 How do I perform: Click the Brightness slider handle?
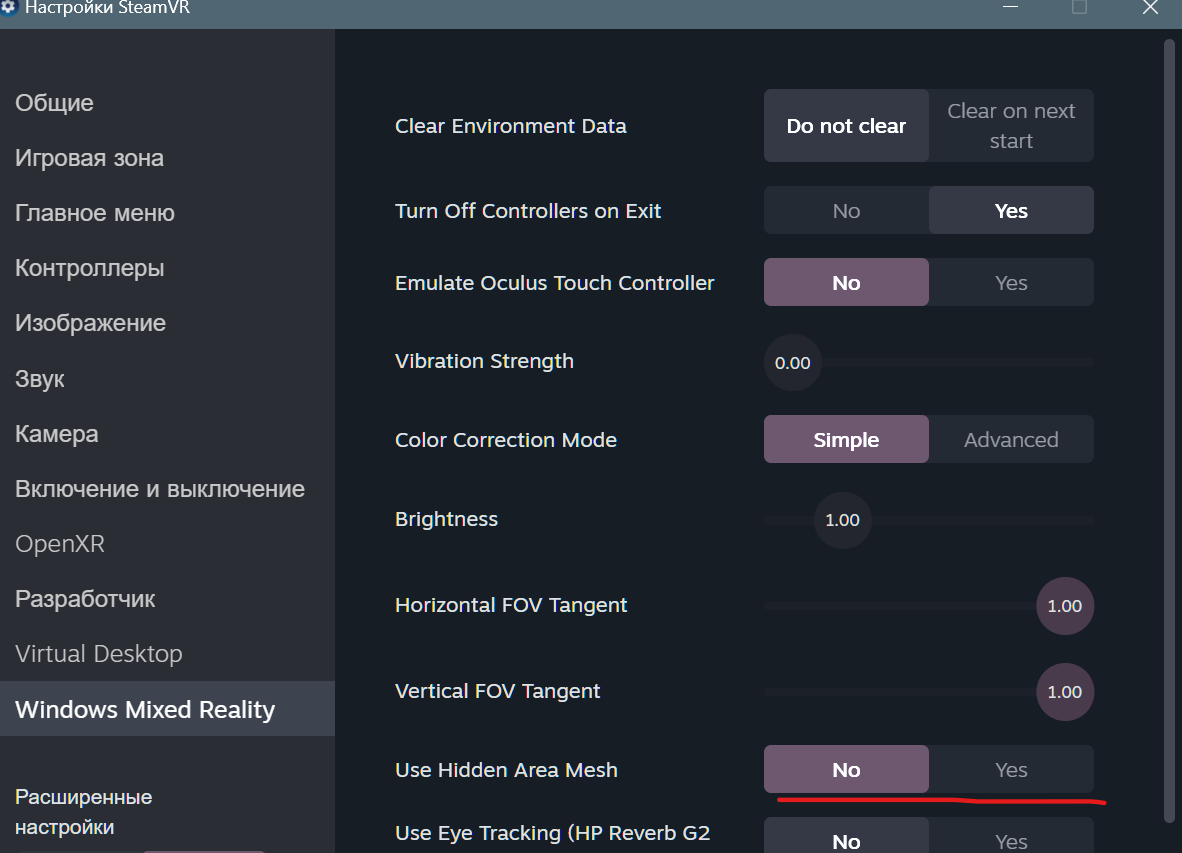[842, 520]
